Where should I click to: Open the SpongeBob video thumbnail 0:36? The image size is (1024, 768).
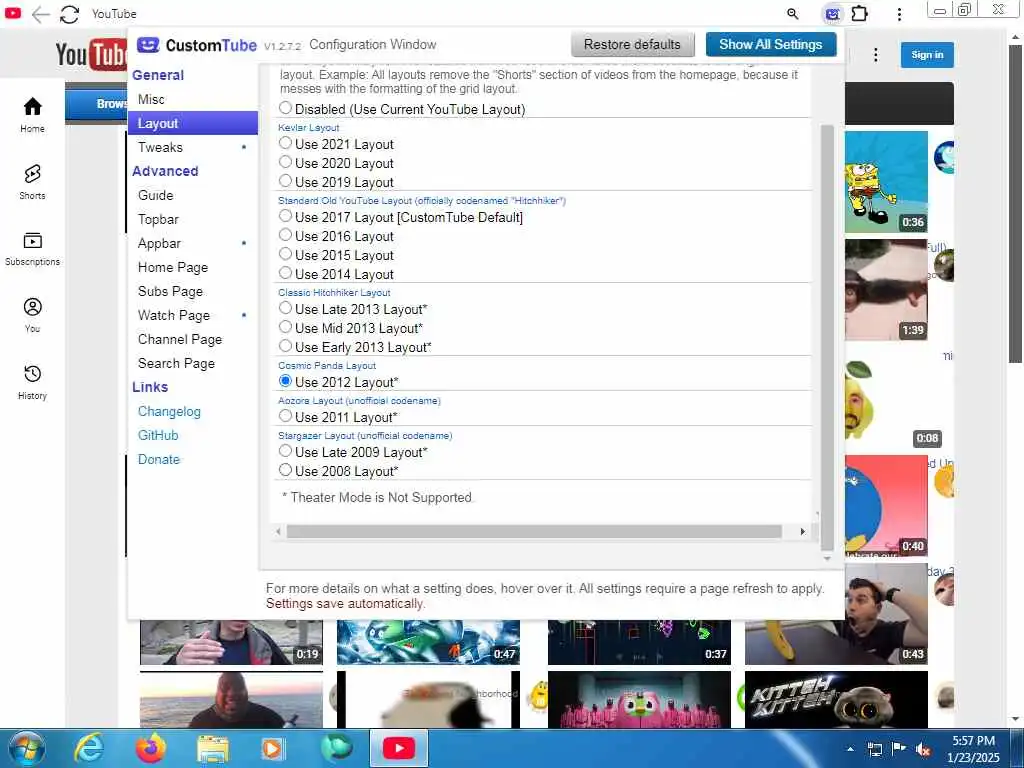[x=886, y=182]
